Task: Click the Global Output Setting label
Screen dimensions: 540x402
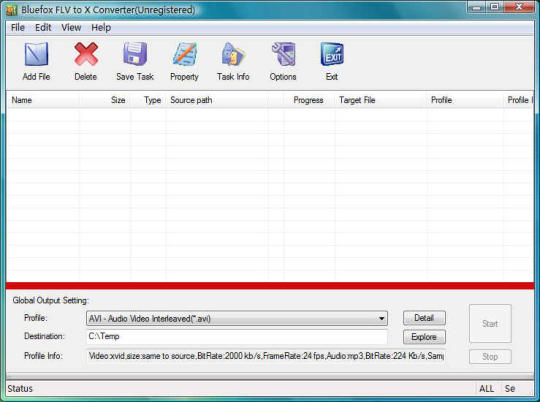Action: [x=50, y=301]
